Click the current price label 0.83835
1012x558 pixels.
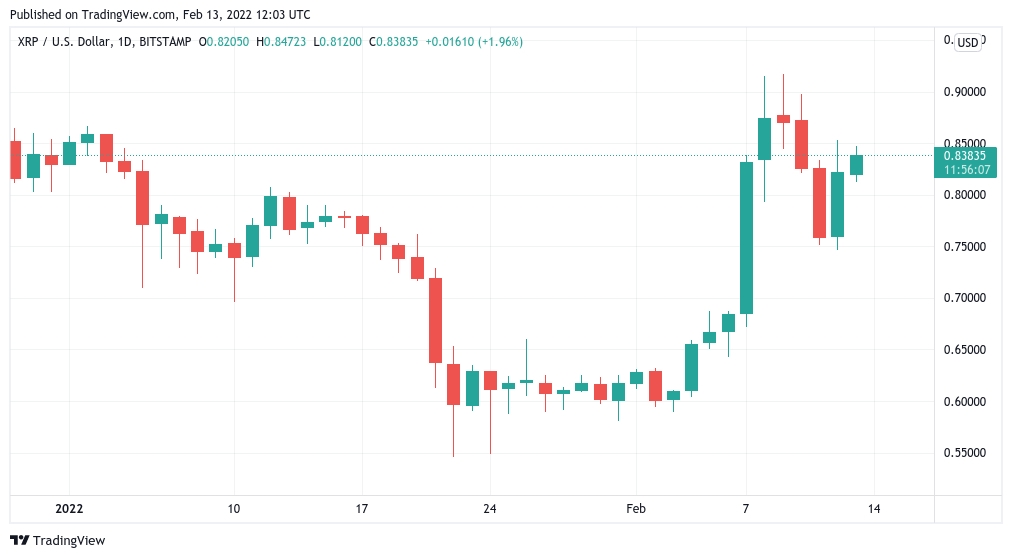(965, 155)
